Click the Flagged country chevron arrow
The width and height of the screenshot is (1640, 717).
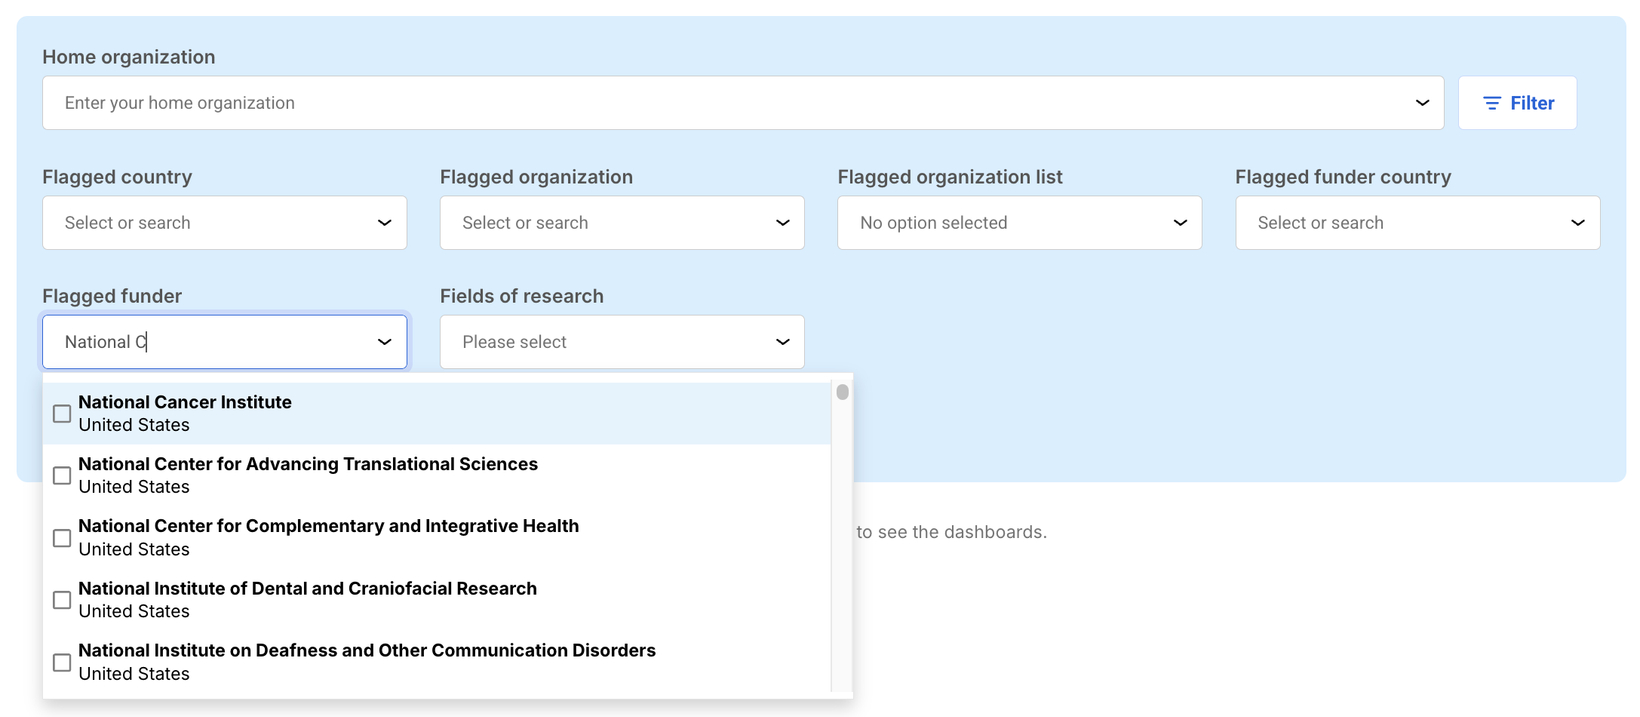[384, 223]
